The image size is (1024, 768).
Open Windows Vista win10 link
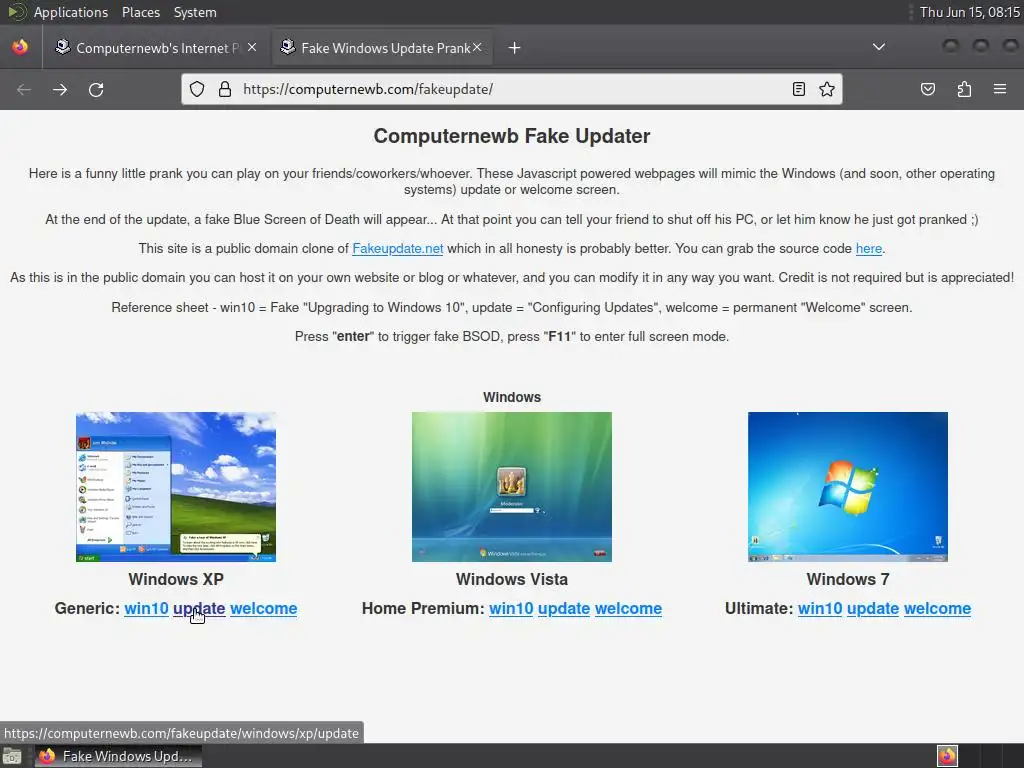pyautogui.click(x=511, y=609)
